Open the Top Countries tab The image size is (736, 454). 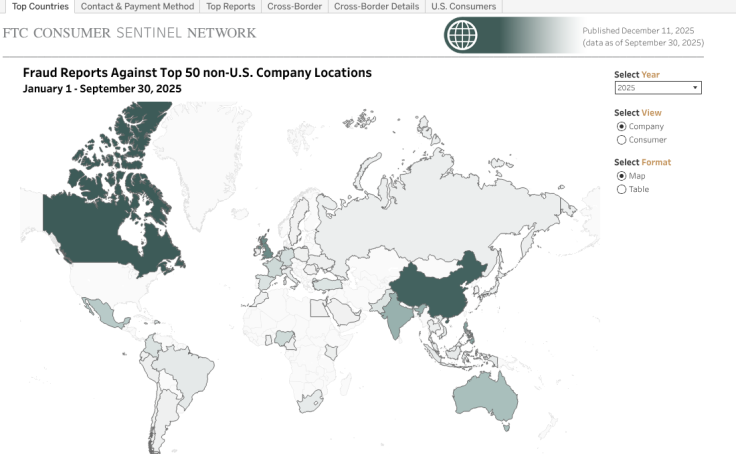(40, 7)
